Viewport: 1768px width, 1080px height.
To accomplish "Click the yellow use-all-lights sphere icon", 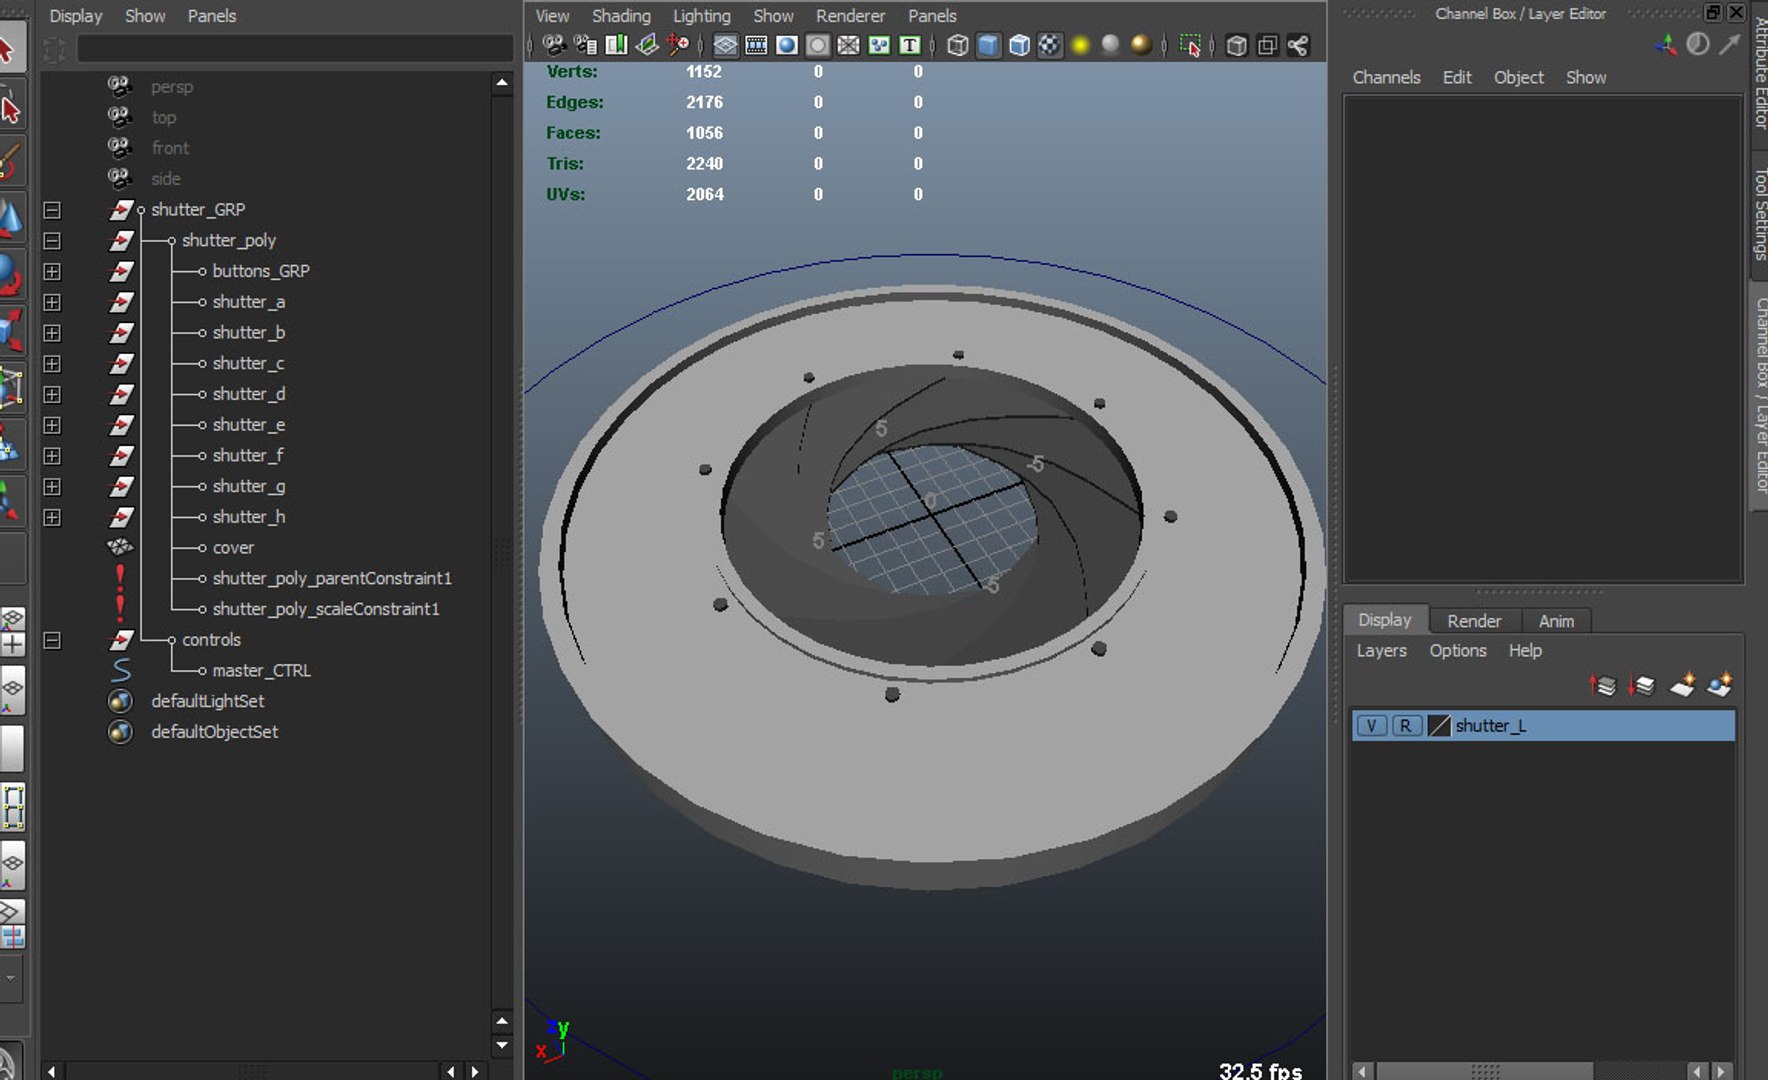I will (x=1080, y=45).
